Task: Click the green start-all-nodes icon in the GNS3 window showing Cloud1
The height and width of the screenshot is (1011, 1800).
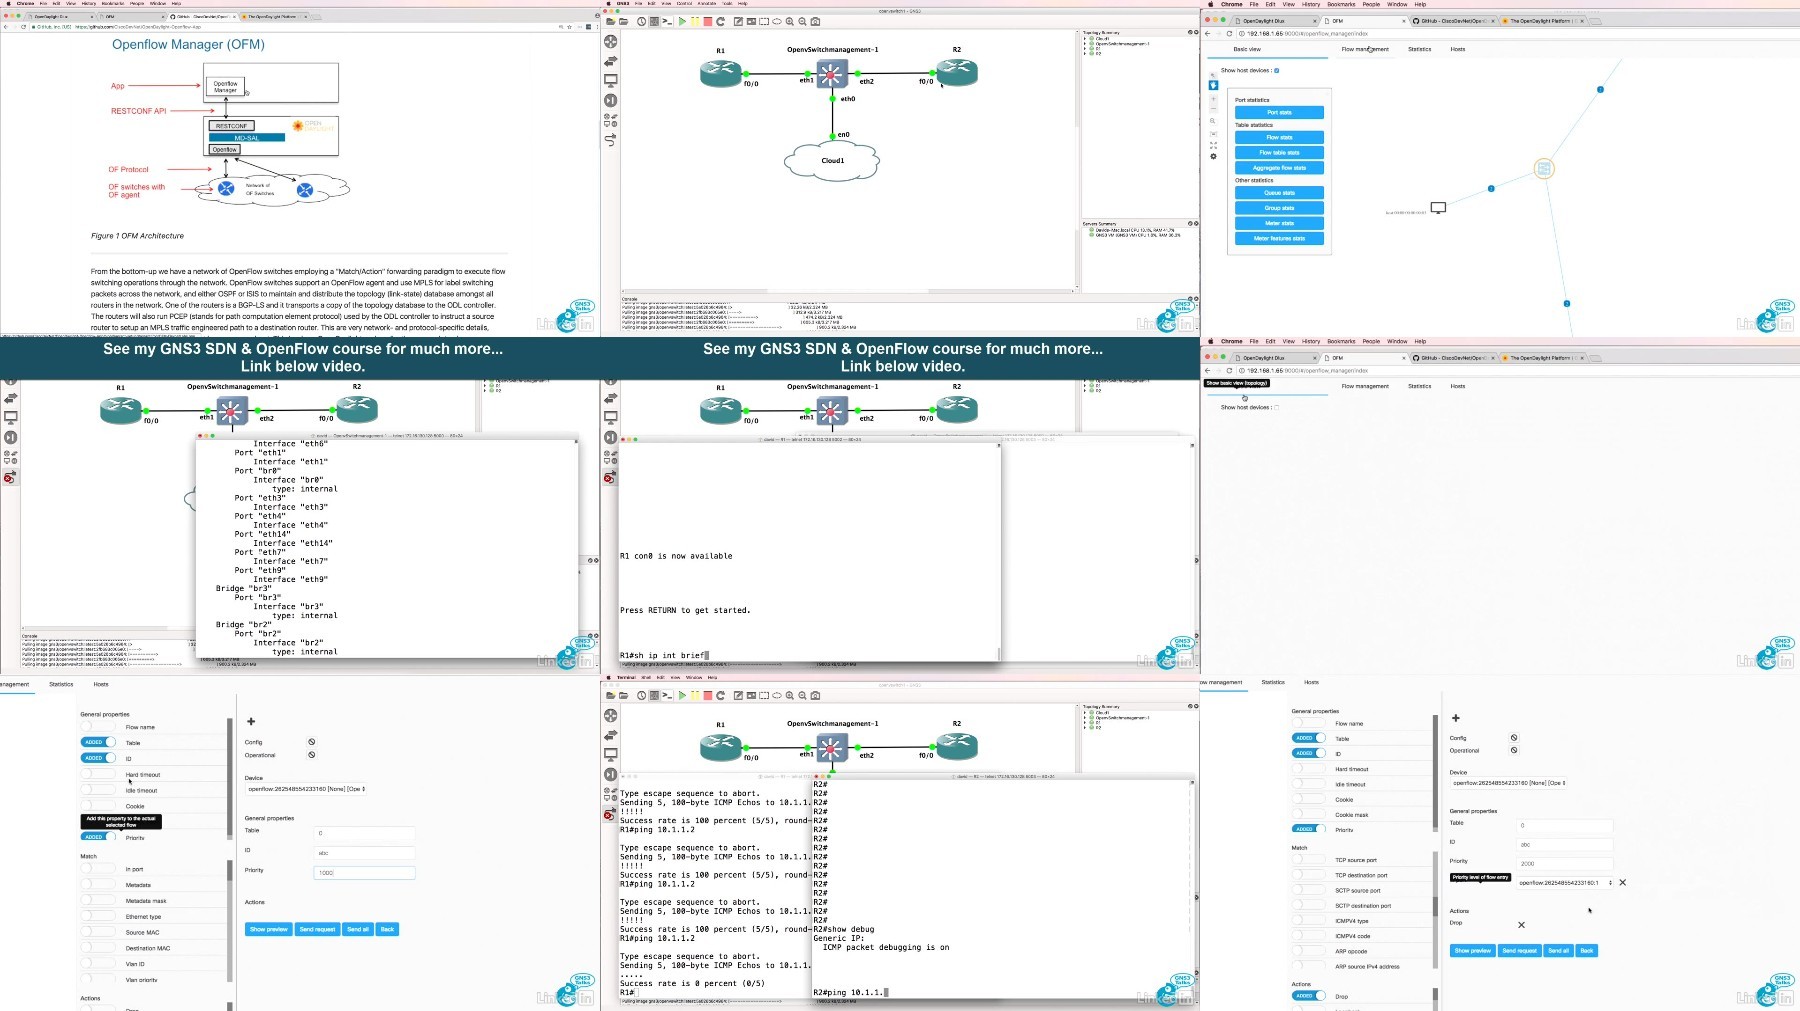Action: point(682,21)
